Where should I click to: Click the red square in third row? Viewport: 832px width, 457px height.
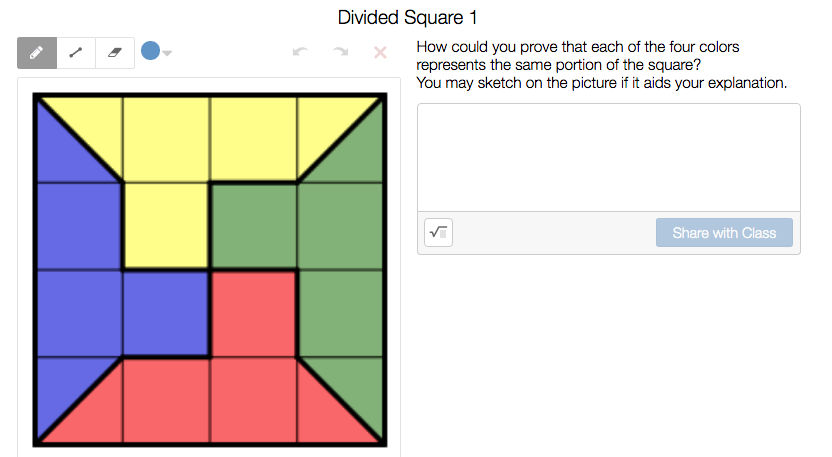pos(253,312)
